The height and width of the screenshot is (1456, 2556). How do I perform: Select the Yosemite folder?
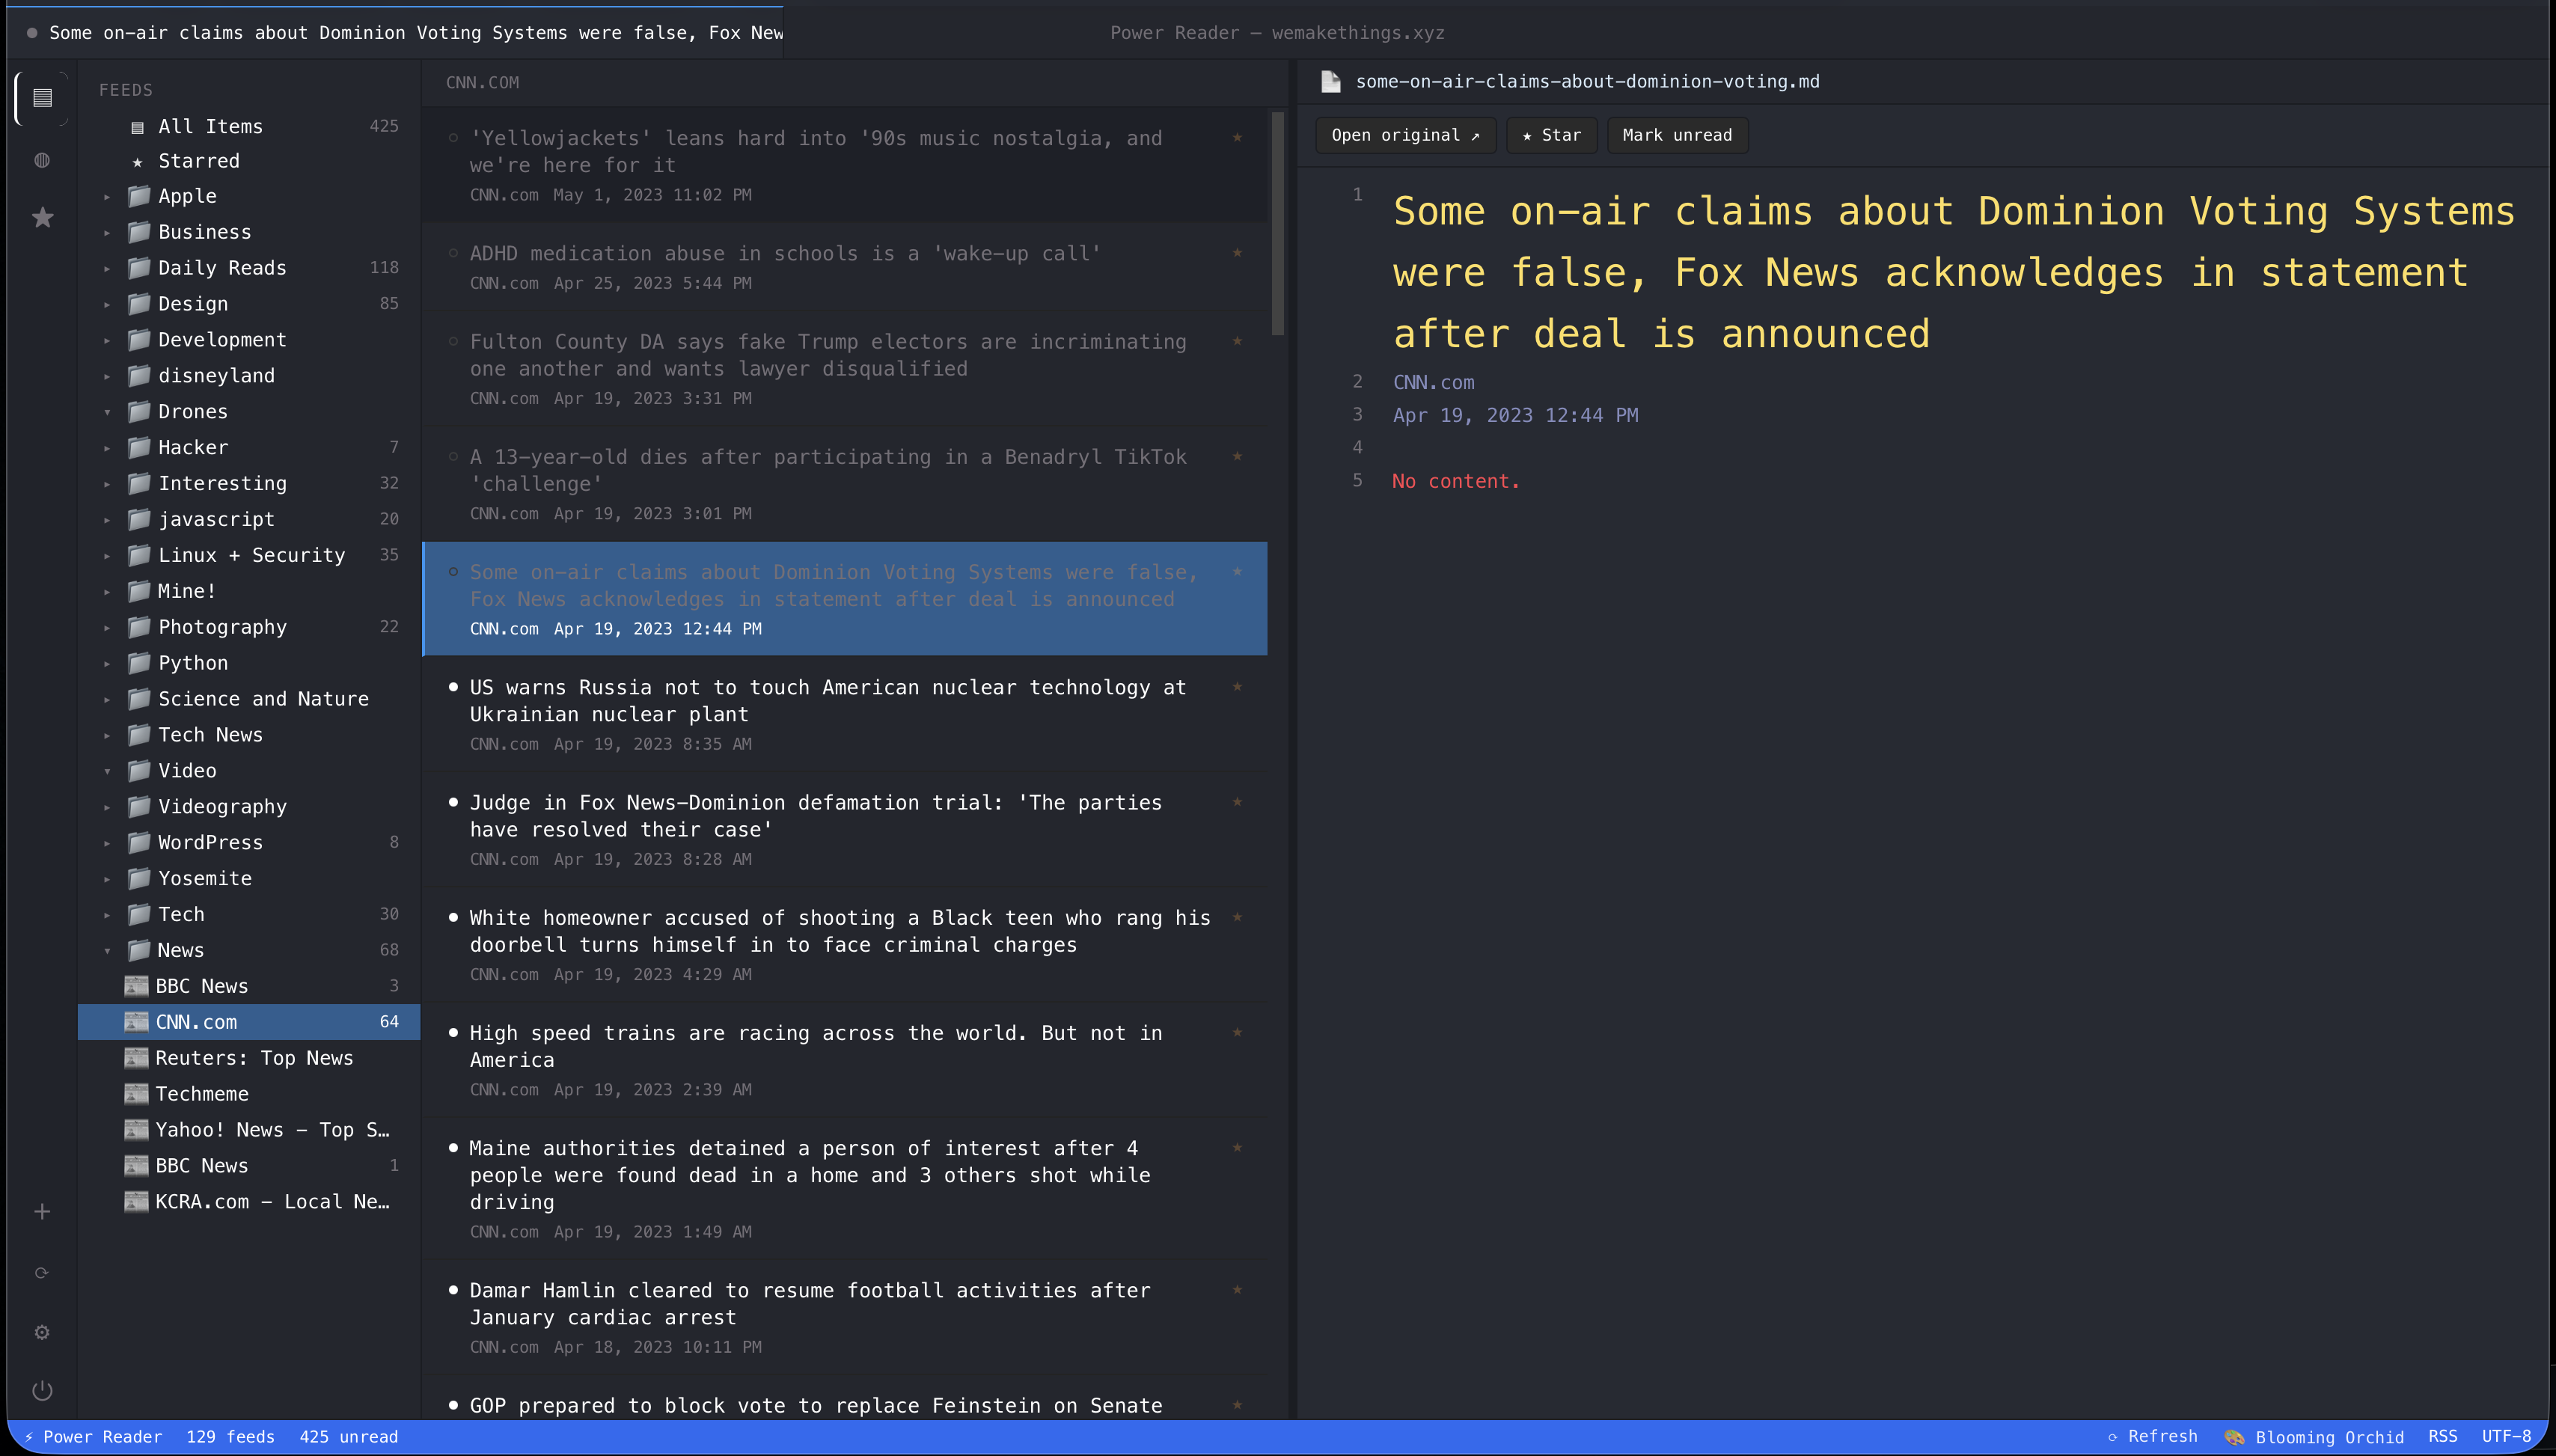(x=249, y=878)
